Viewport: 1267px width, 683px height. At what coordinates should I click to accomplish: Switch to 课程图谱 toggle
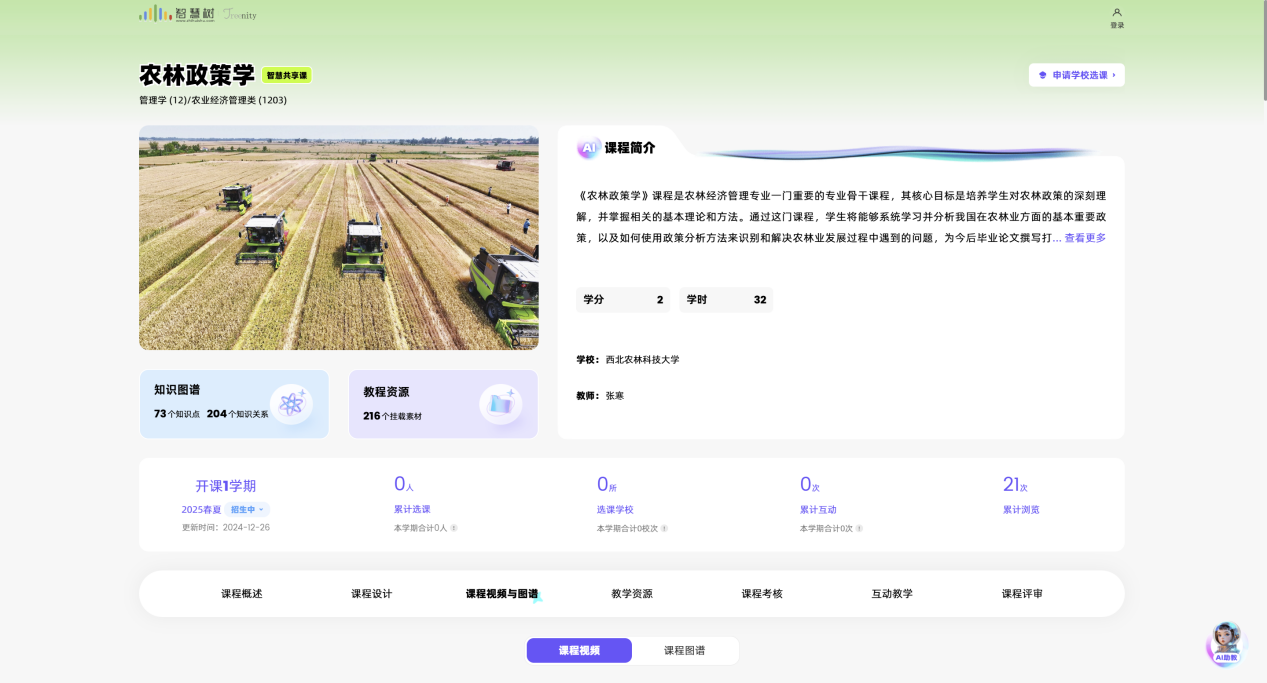pos(685,650)
